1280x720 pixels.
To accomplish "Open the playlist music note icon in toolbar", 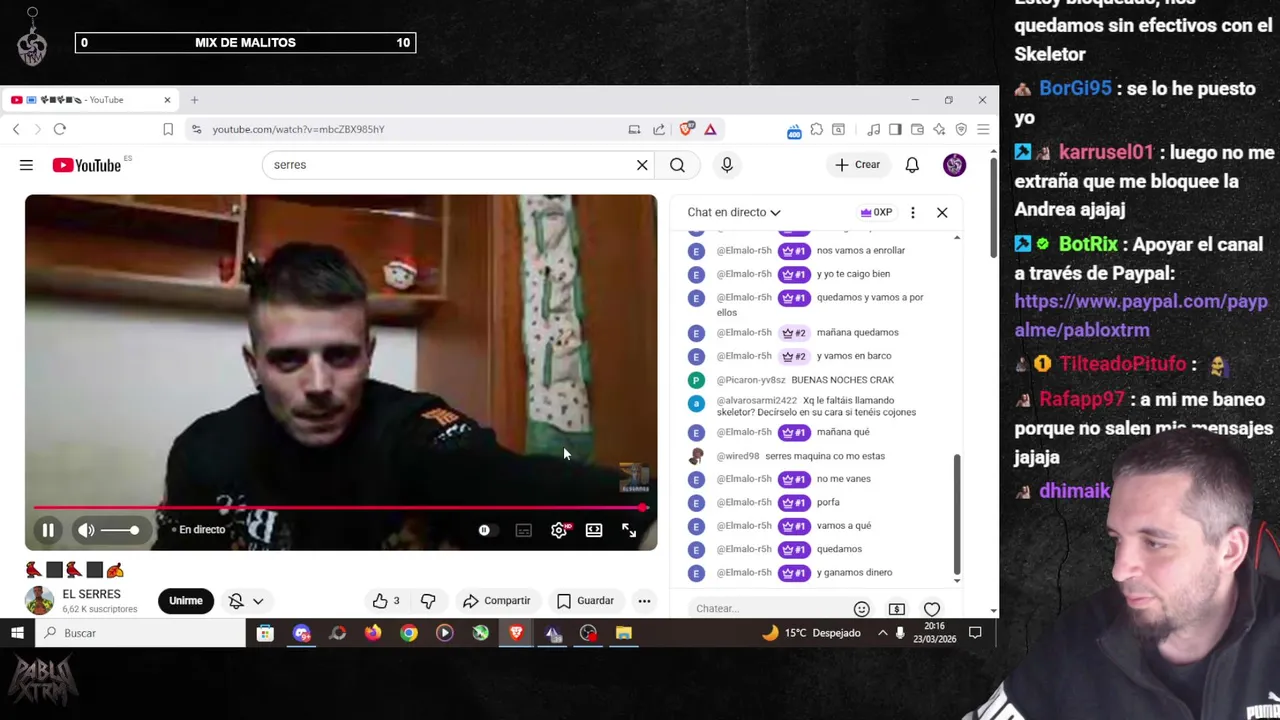I will [874, 129].
